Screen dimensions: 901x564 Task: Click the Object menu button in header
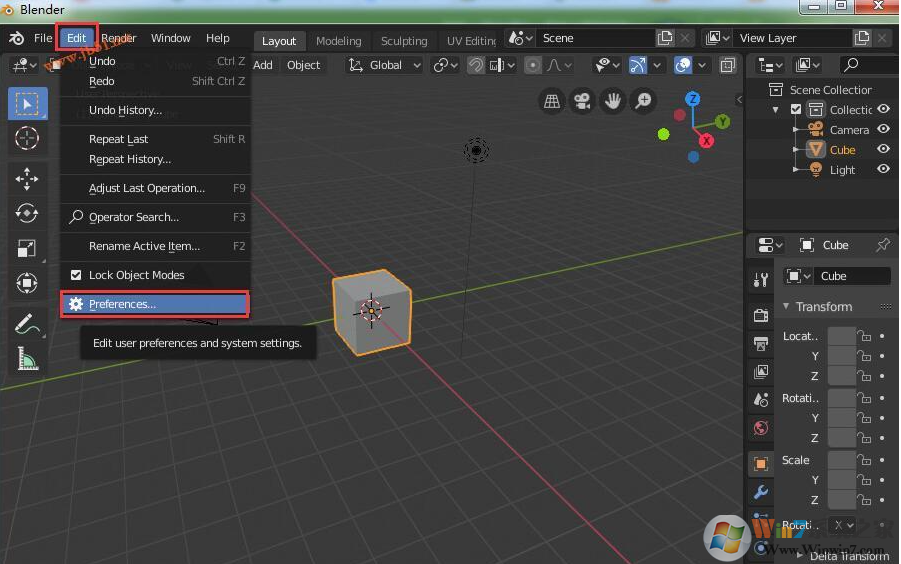(x=303, y=65)
